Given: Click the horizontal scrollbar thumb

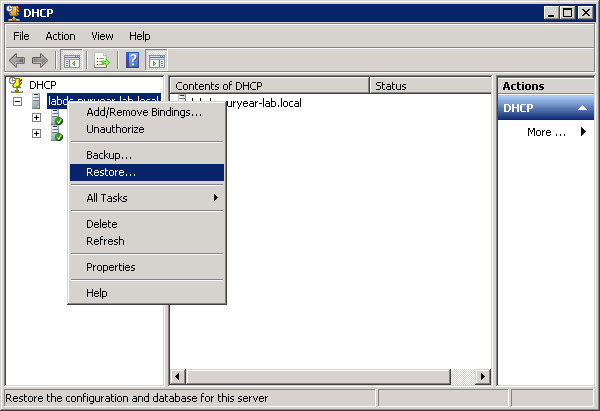Looking at the screenshot, I should [318, 377].
